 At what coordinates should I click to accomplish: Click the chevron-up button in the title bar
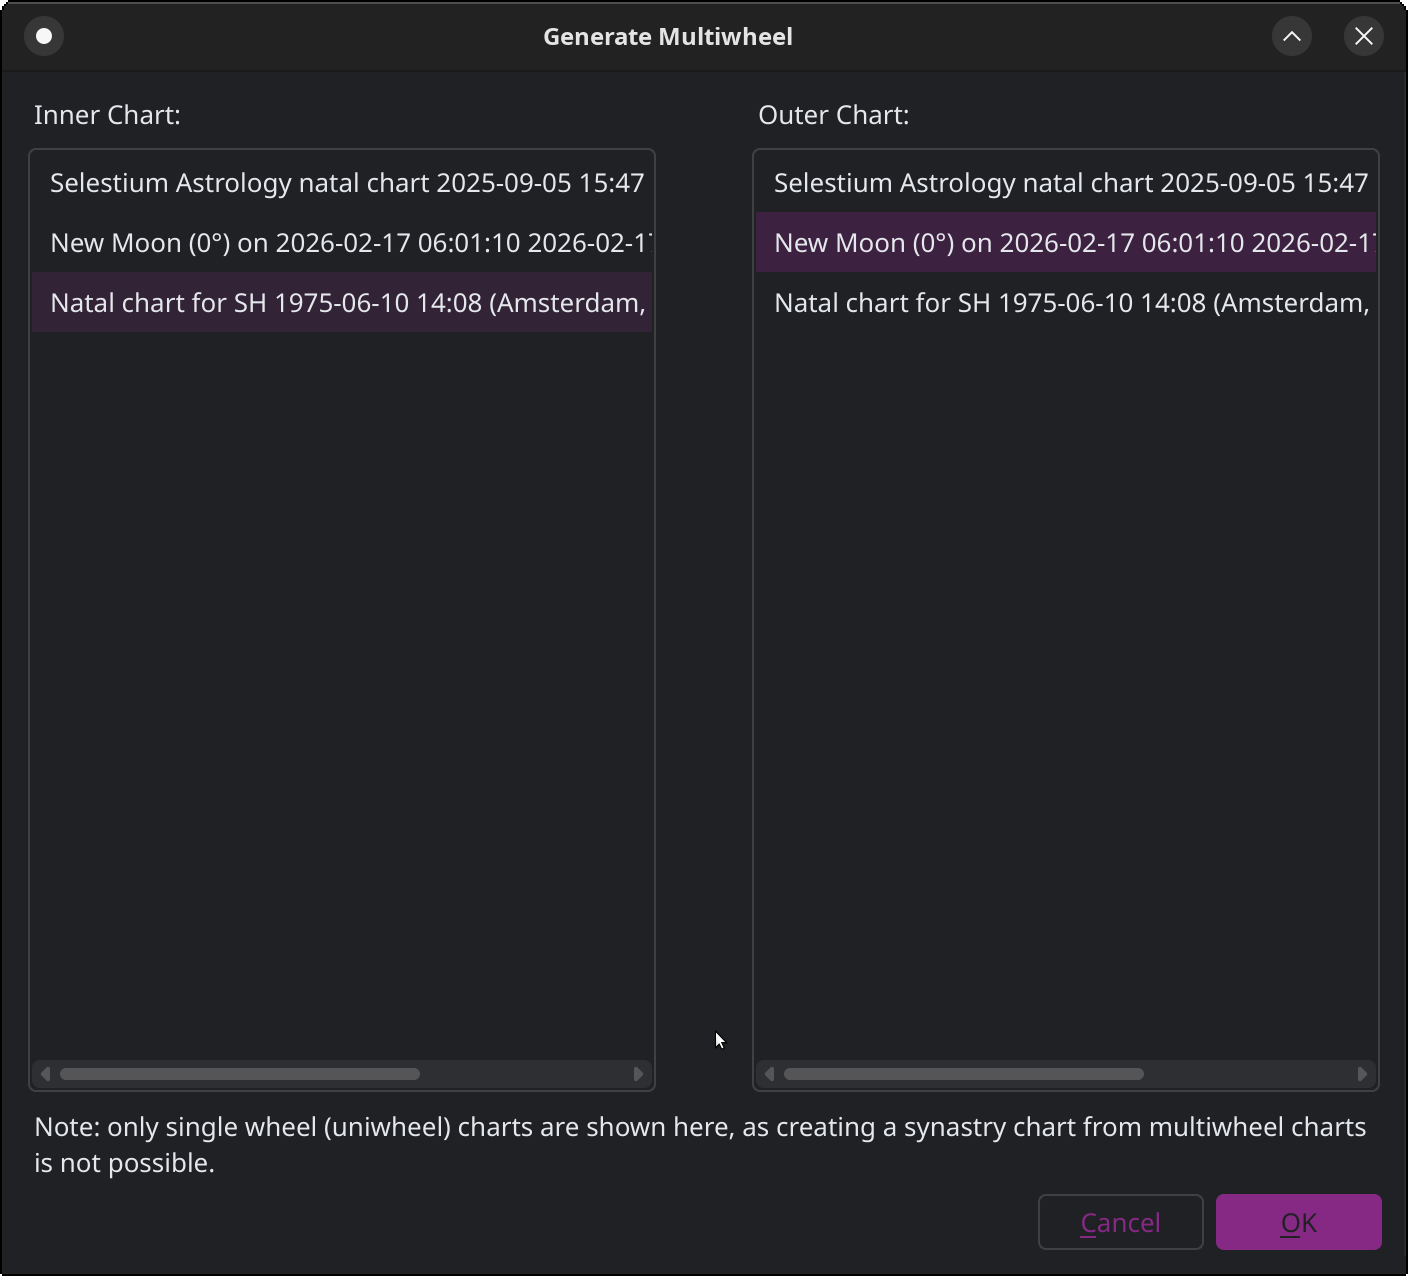pyautogui.click(x=1291, y=36)
